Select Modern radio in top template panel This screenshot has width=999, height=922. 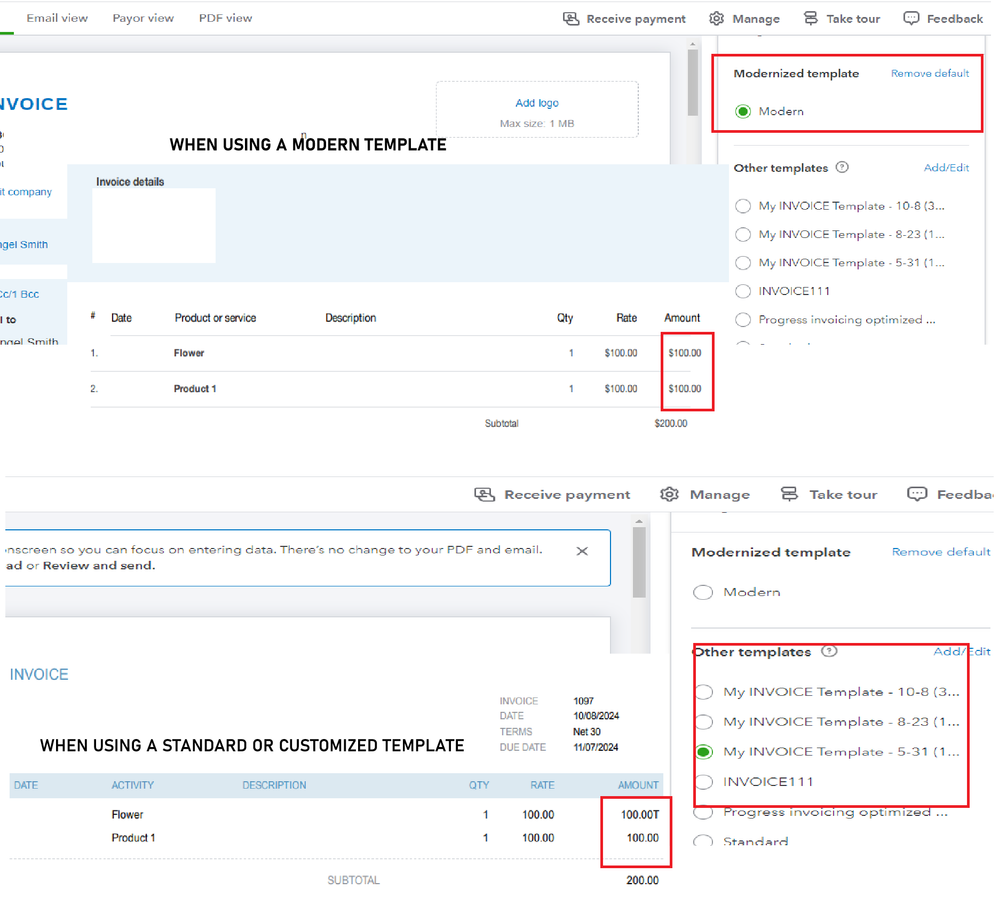(743, 112)
